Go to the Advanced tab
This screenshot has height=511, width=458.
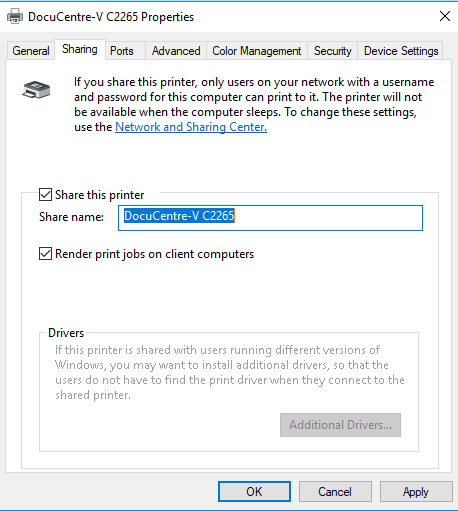[x=176, y=51]
